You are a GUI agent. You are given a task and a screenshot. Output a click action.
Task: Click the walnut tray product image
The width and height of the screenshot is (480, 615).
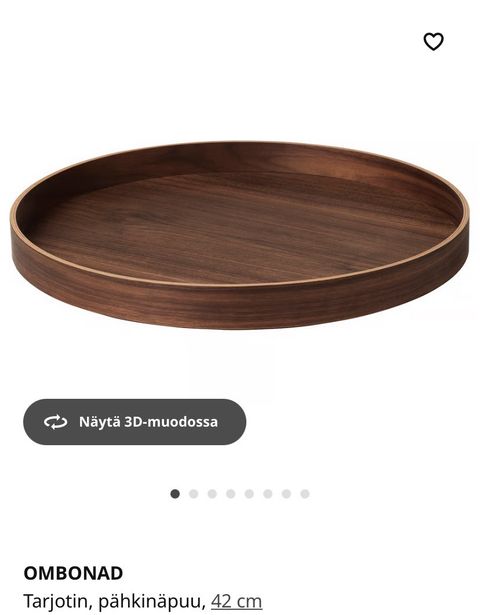click(240, 235)
